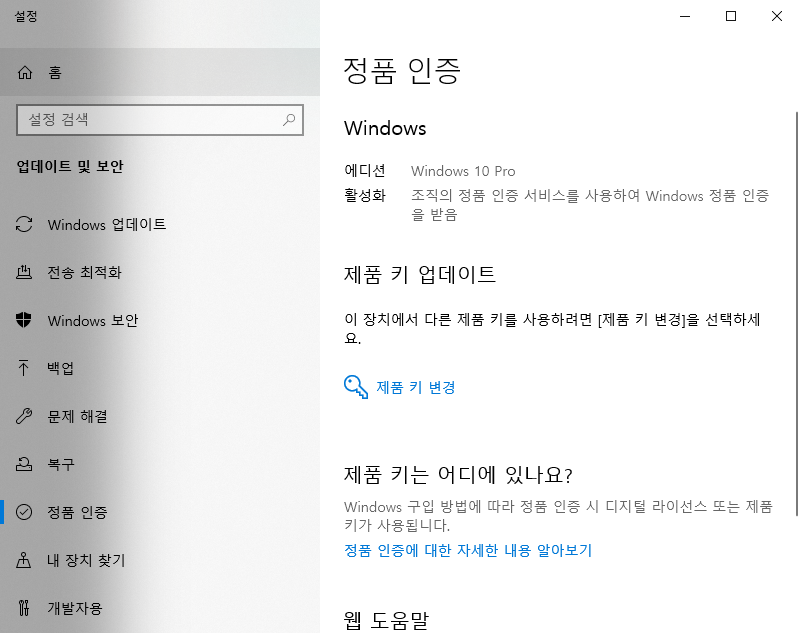
Task: Click the 내 장치 찾기 locator icon
Action: coord(23,560)
